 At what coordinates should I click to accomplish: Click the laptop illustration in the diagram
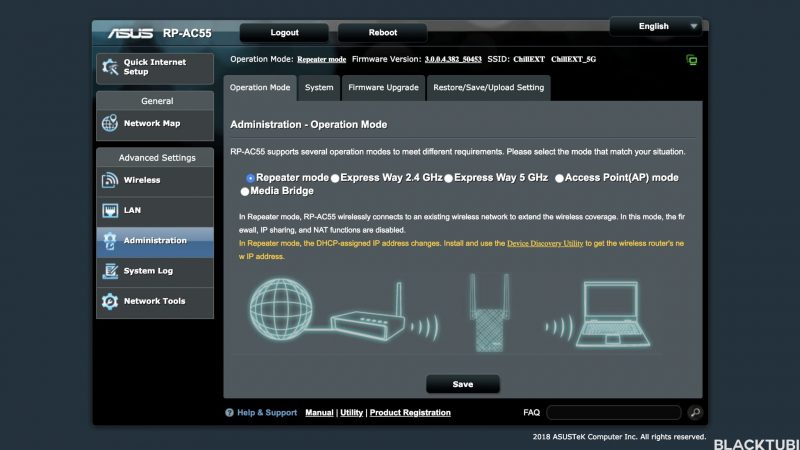613,314
